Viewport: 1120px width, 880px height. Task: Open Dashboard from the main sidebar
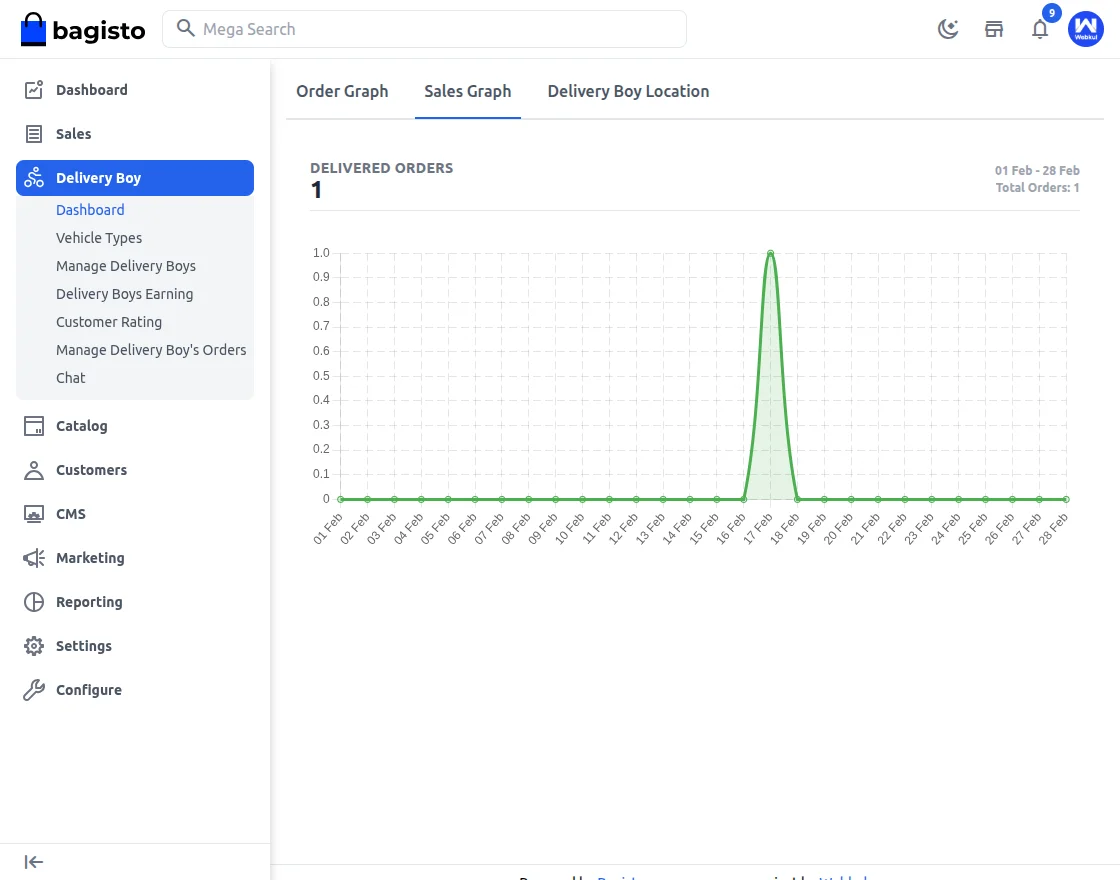(91, 90)
